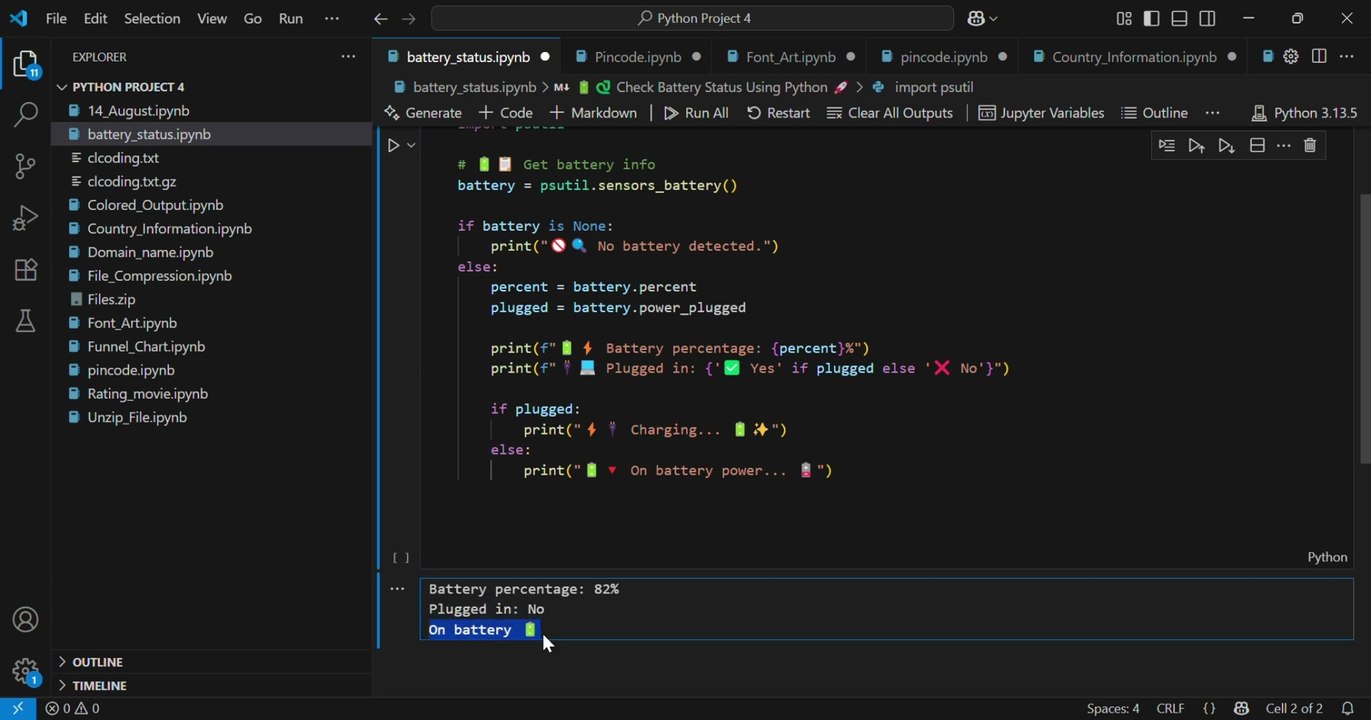This screenshot has width=1371, height=720.
Task: Switch to the Font_Art.ipynb tab
Action: (x=790, y=57)
